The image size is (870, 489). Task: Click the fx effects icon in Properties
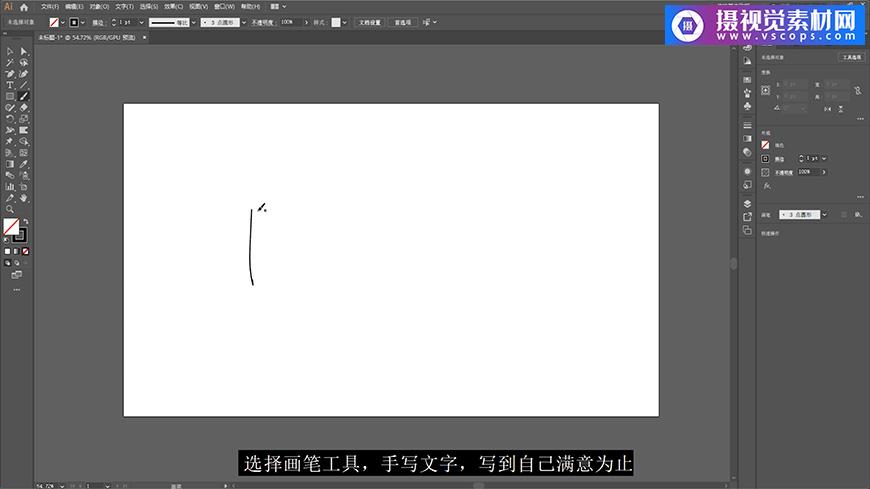tap(767, 186)
